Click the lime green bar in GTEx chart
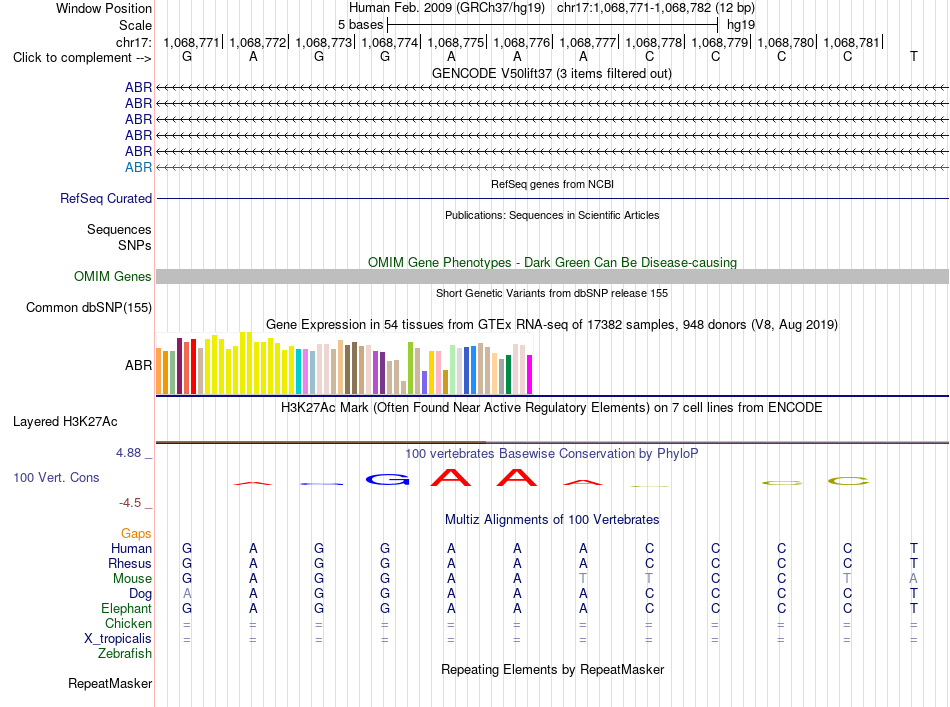 (x=410, y=368)
